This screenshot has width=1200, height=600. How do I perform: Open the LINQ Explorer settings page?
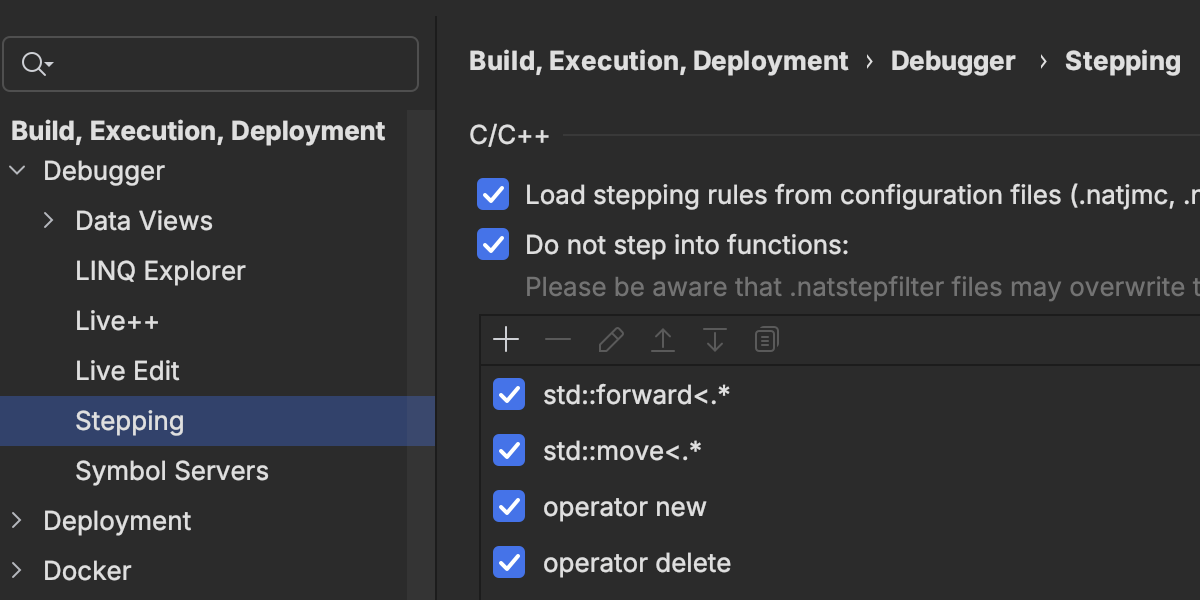click(x=160, y=271)
